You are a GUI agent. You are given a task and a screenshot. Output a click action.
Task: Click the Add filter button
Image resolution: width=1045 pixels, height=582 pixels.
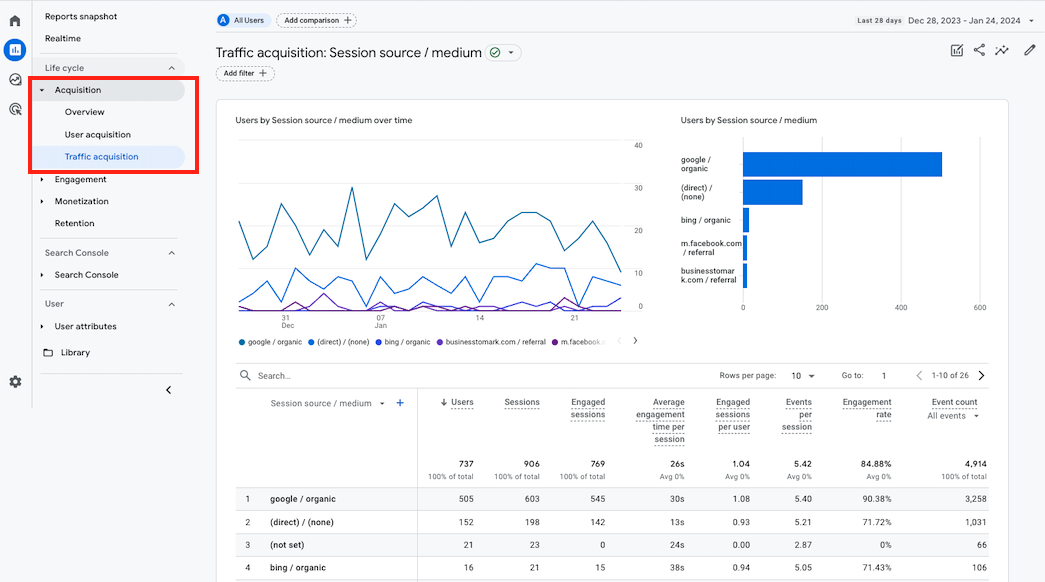245,73
